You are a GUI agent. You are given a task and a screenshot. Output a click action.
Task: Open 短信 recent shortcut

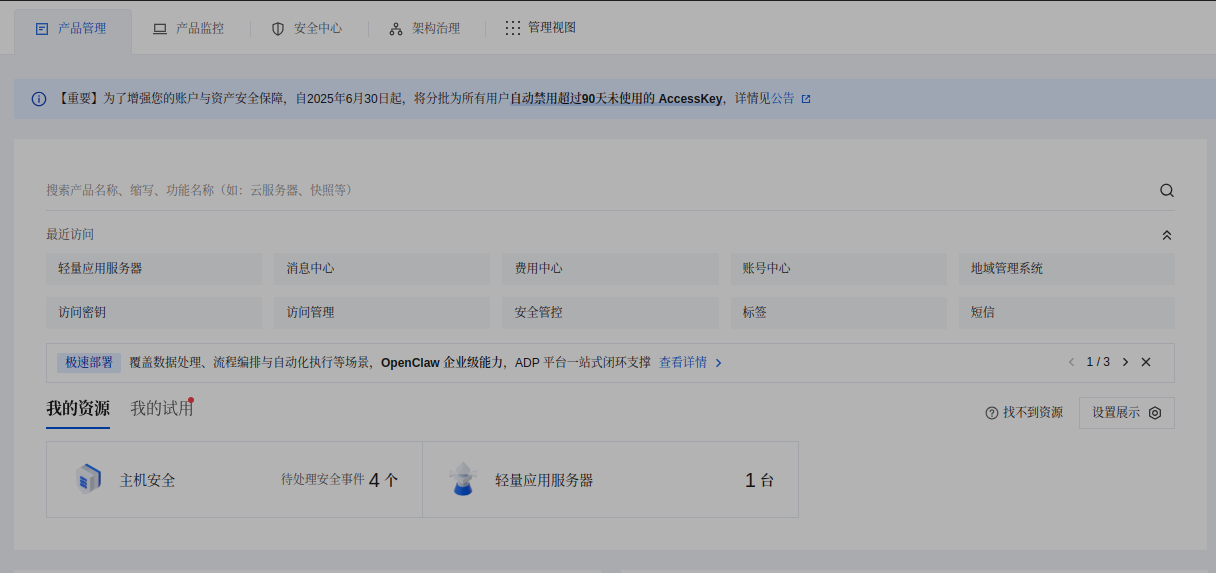point(1067,313)
